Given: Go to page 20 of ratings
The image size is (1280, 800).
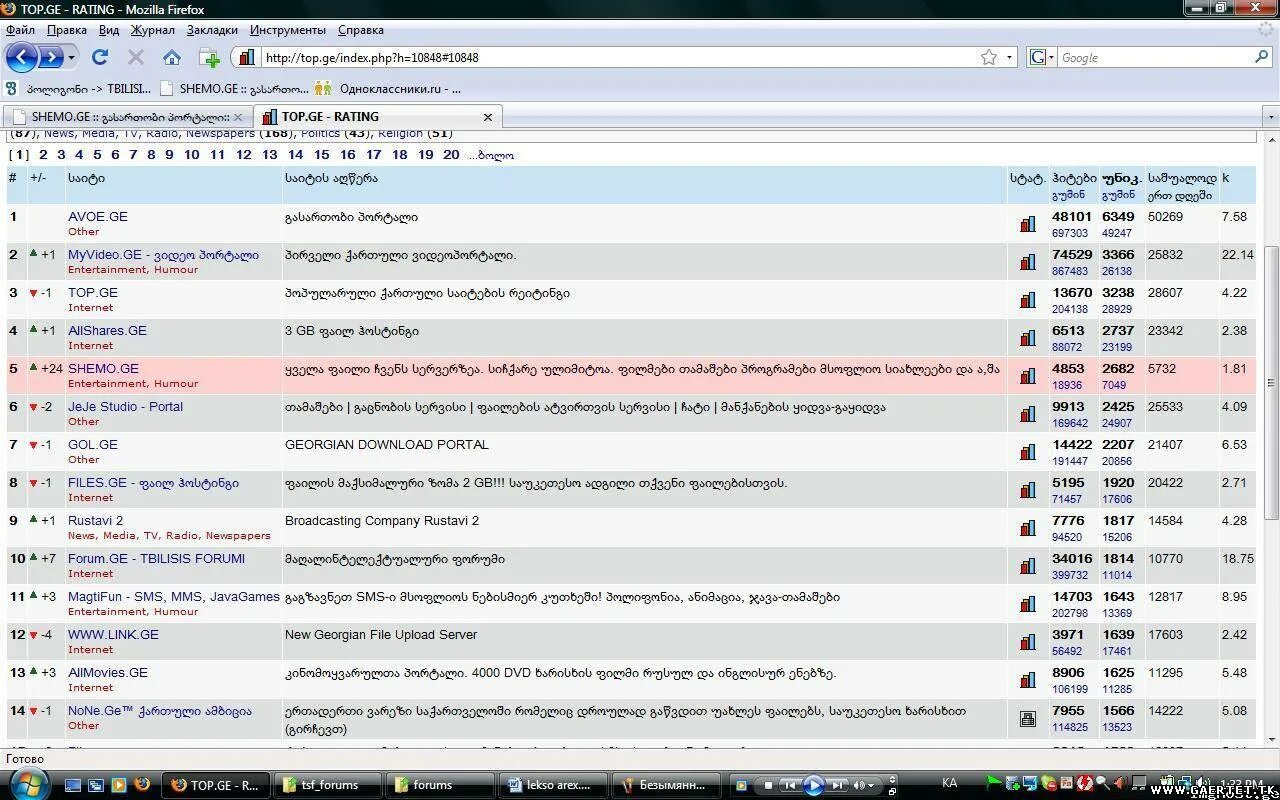Looking at the screenshot, I should [451, 155].
